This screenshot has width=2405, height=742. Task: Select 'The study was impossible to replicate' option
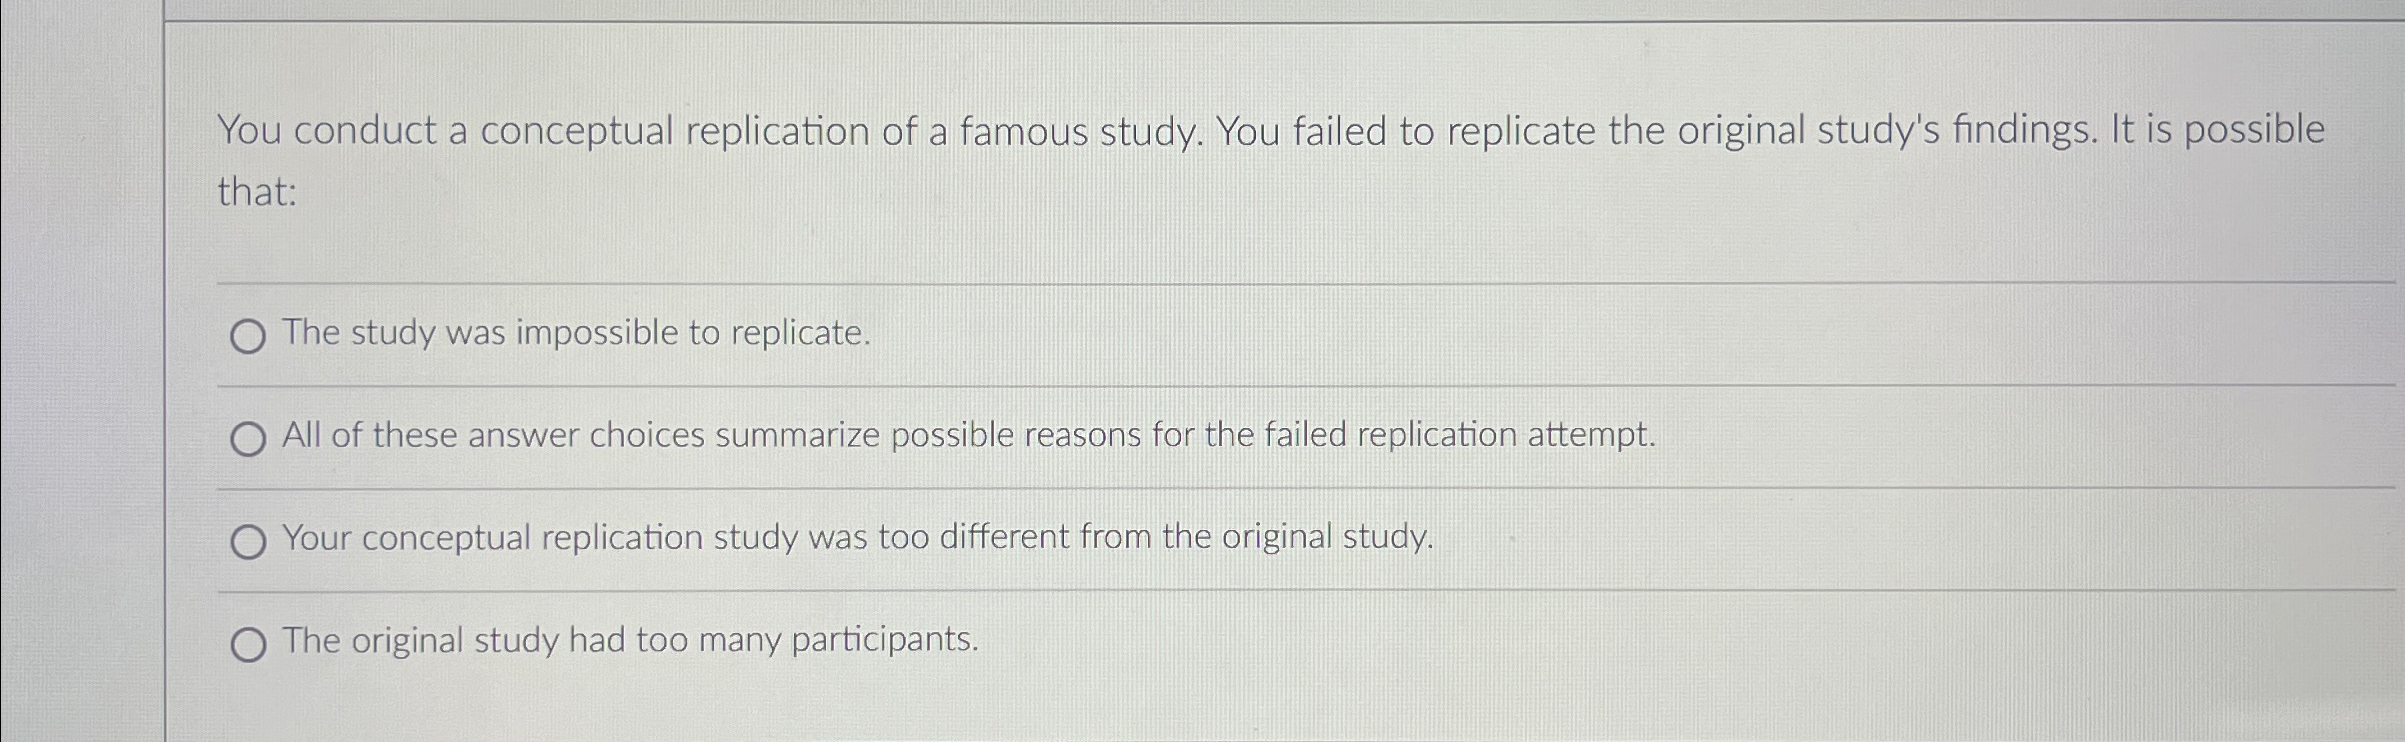(249, 337)
